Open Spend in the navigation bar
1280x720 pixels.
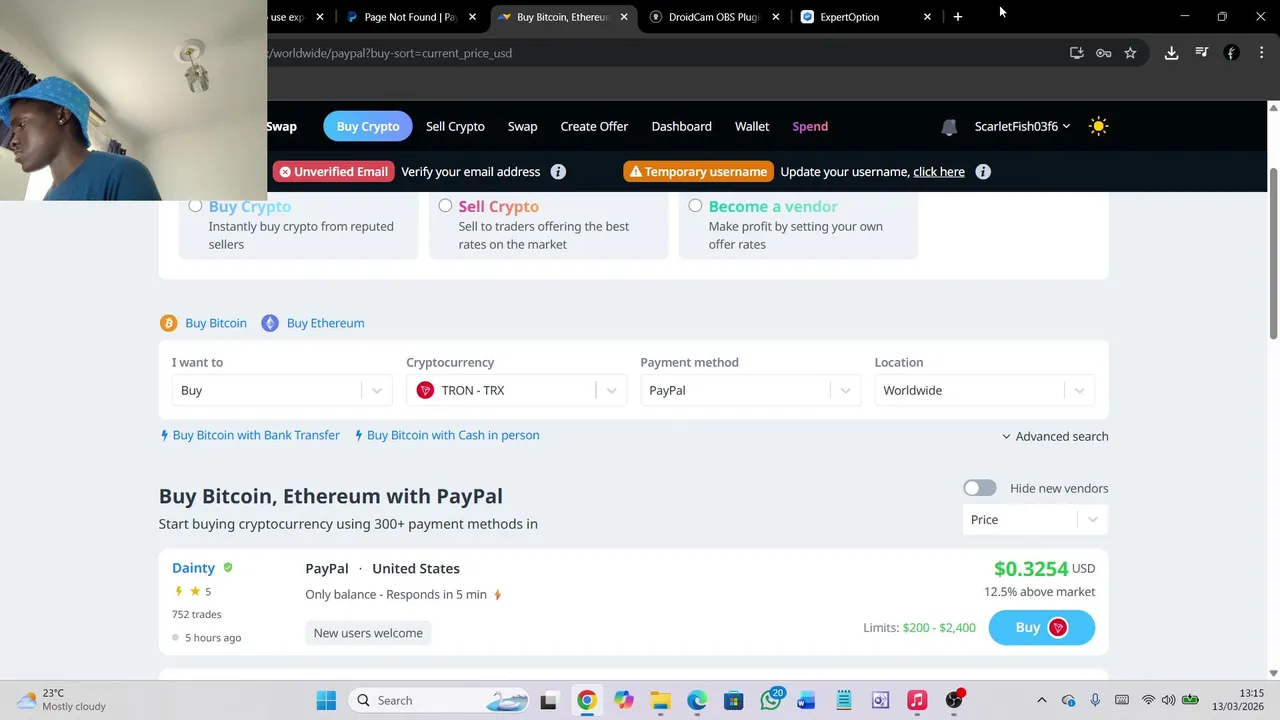(x=810, y=126)
